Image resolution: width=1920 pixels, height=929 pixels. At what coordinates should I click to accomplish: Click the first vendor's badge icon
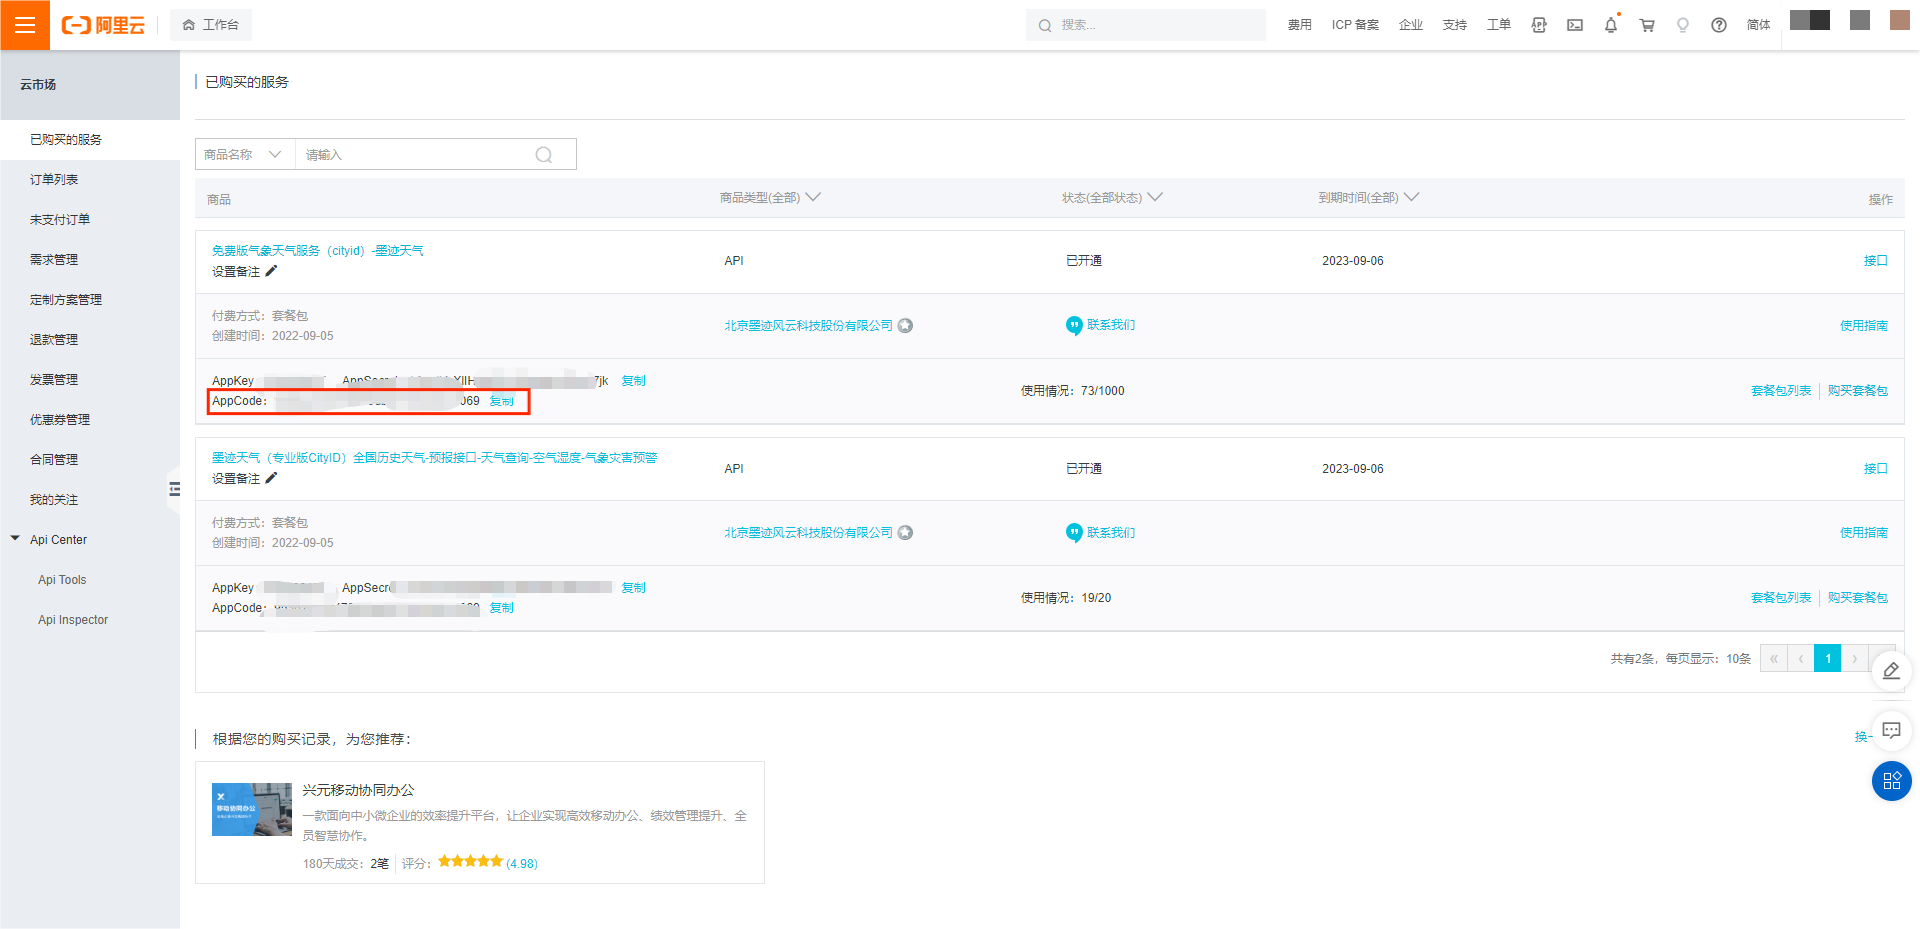pyautogui.click(x=905, y=325)
